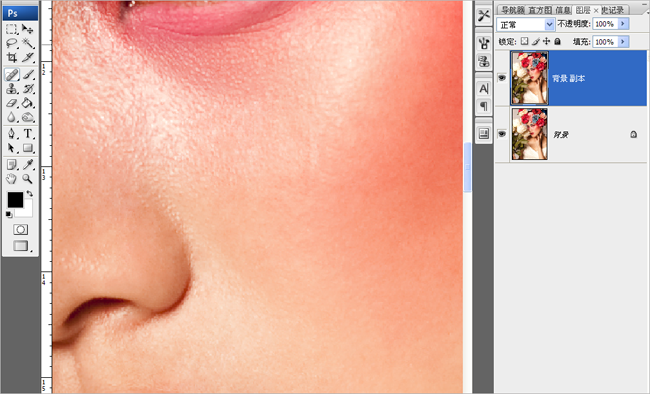Switch to the 信息 tab
The height and width of the screenshot is (394, 650).
[x=562, y=10]
